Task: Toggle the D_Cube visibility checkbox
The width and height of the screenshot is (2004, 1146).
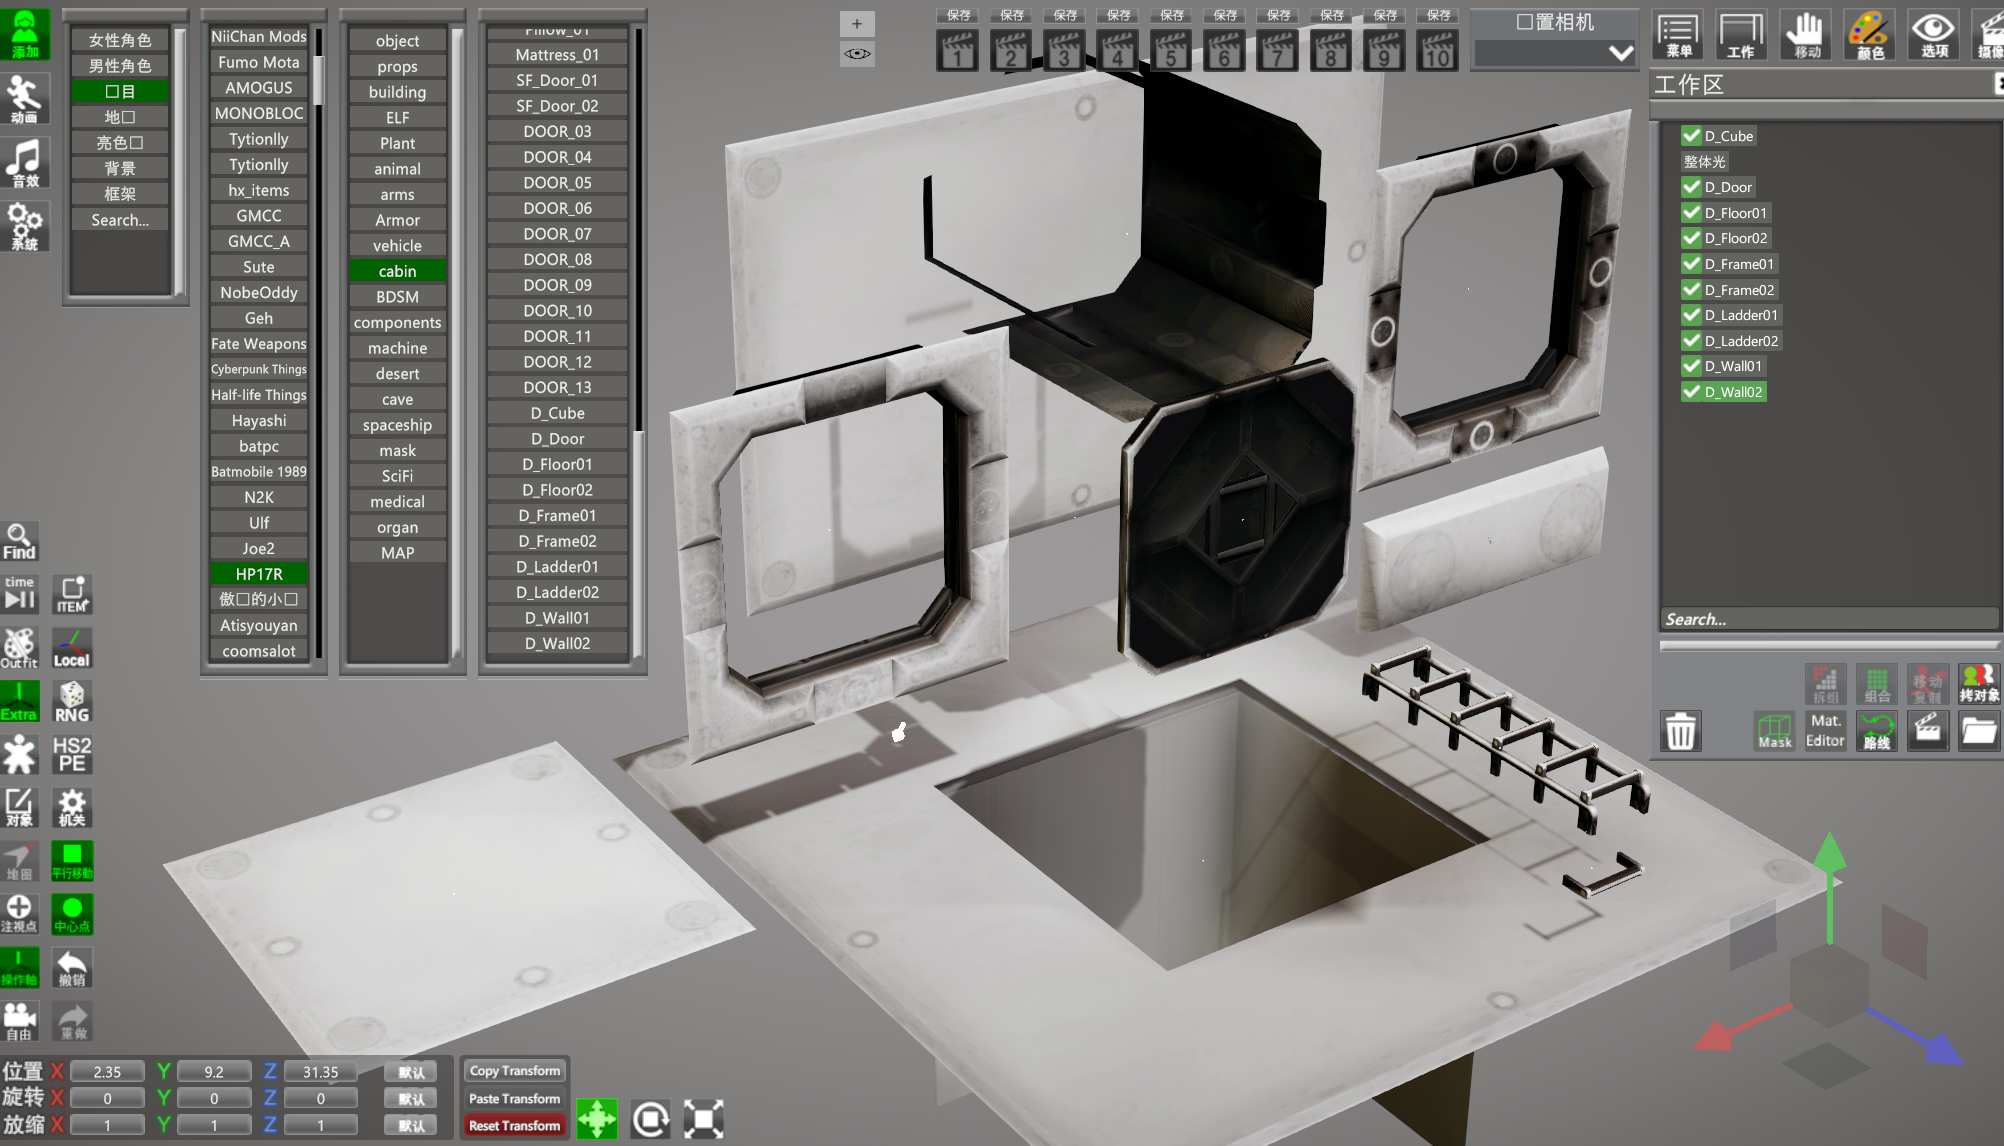Action: pyautogui.click(x=1691, y=136)
